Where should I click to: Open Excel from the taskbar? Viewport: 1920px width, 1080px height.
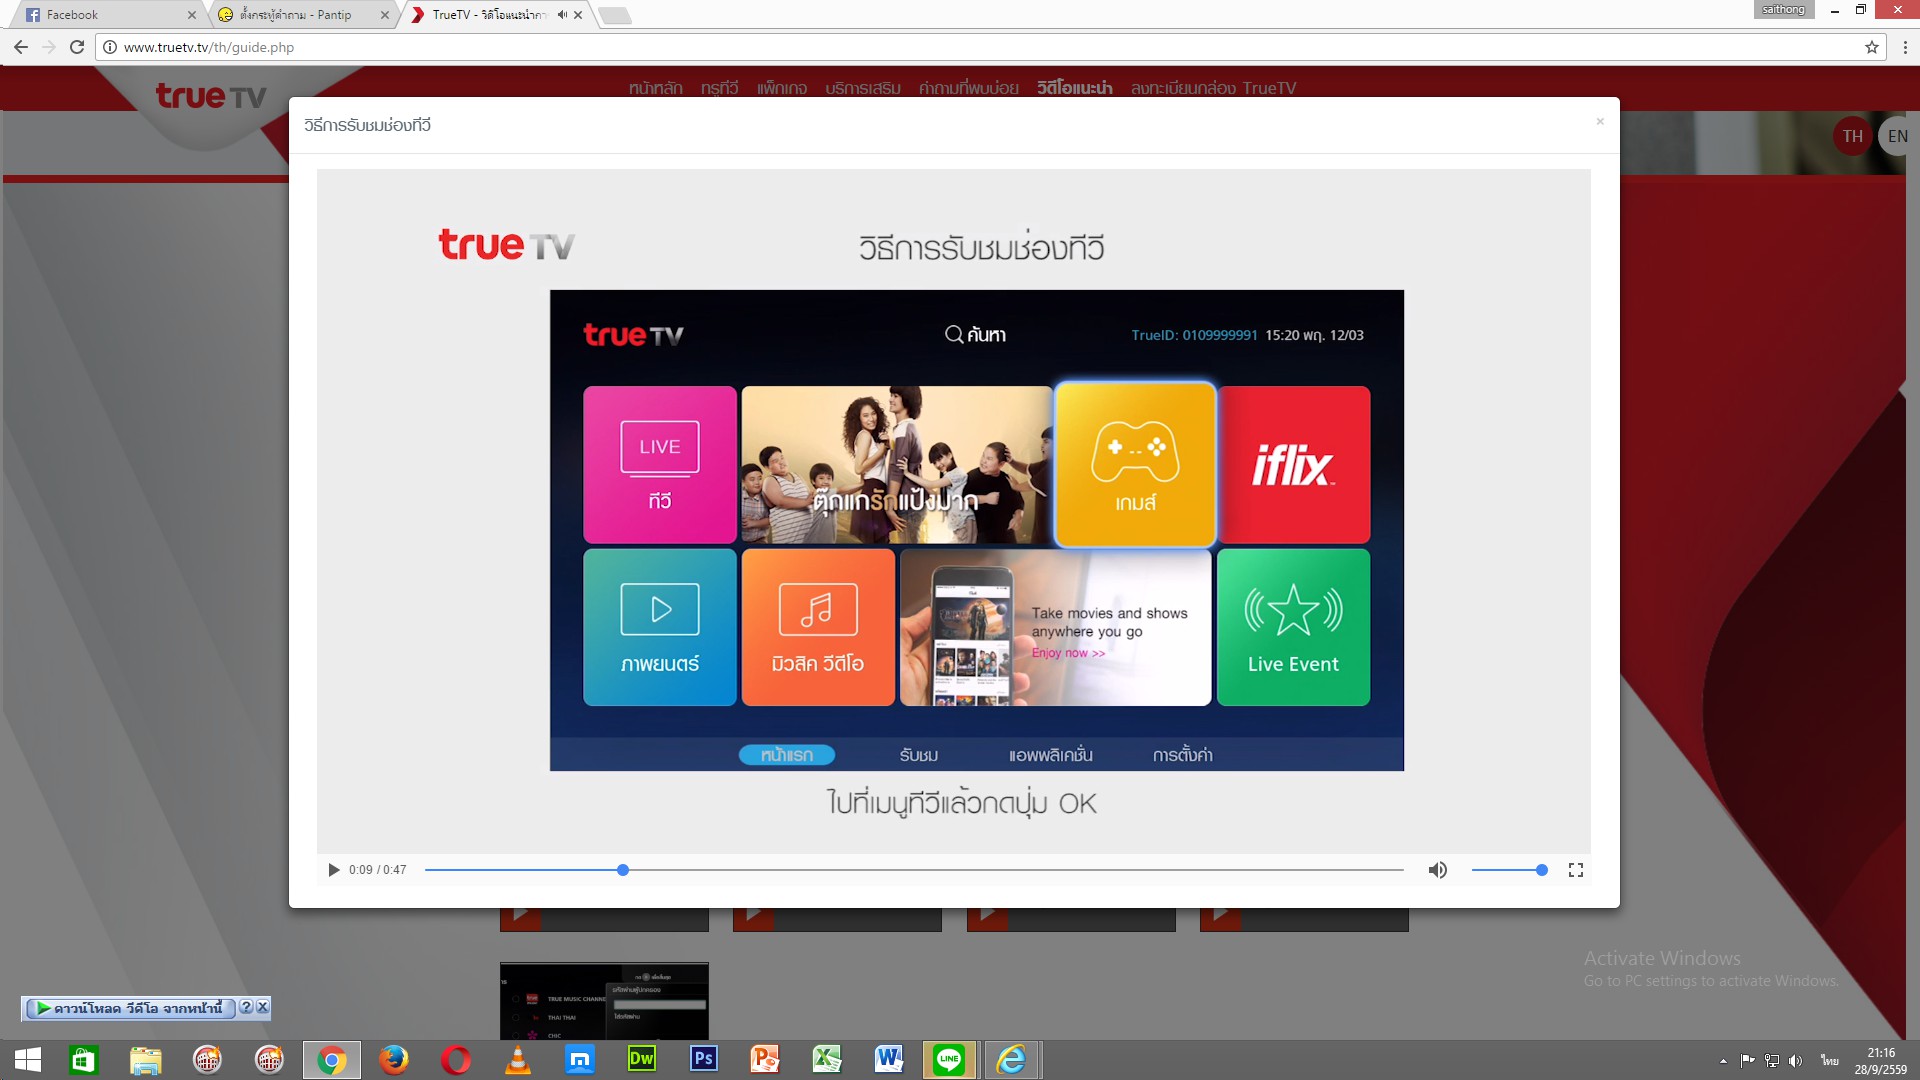click(x=827, y=1060)
